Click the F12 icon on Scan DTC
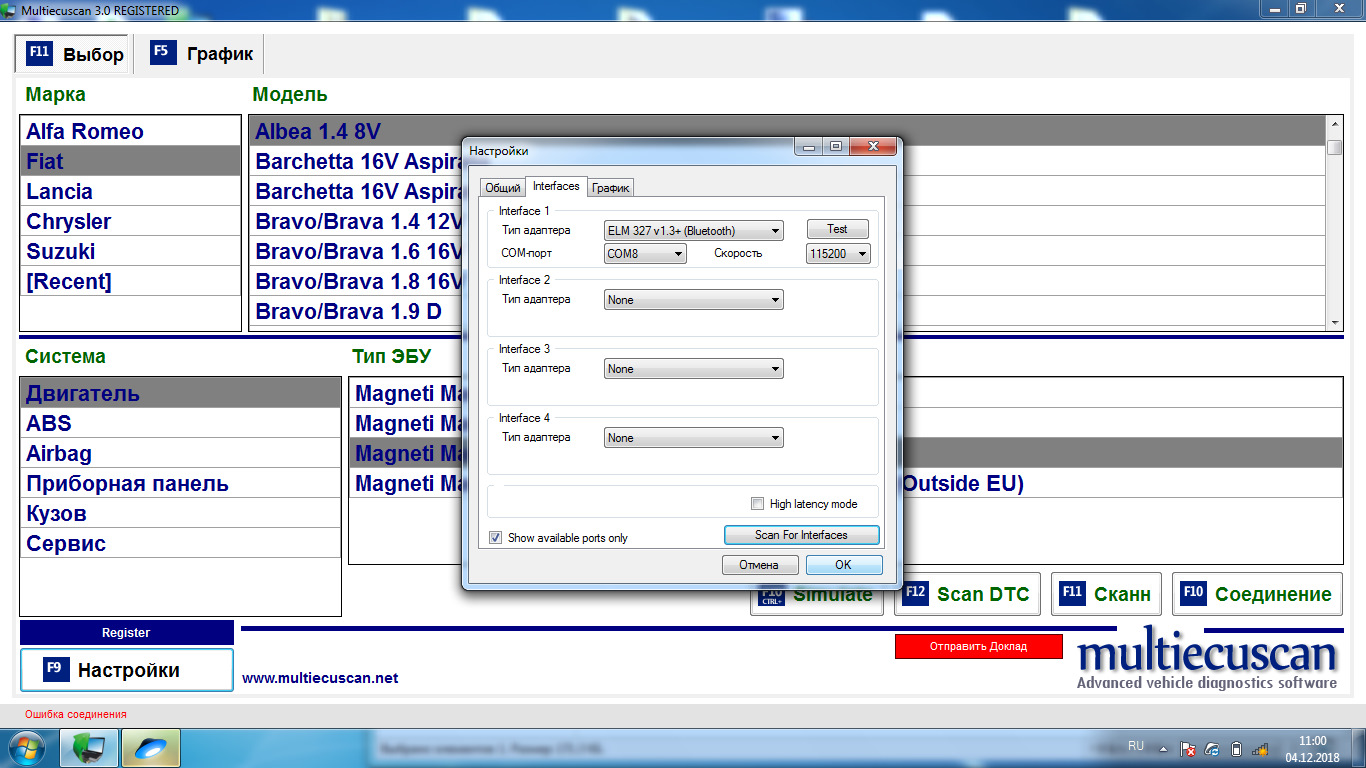Image resolution: width=1366 pixels, height=768 pixels. pos(915,593)
